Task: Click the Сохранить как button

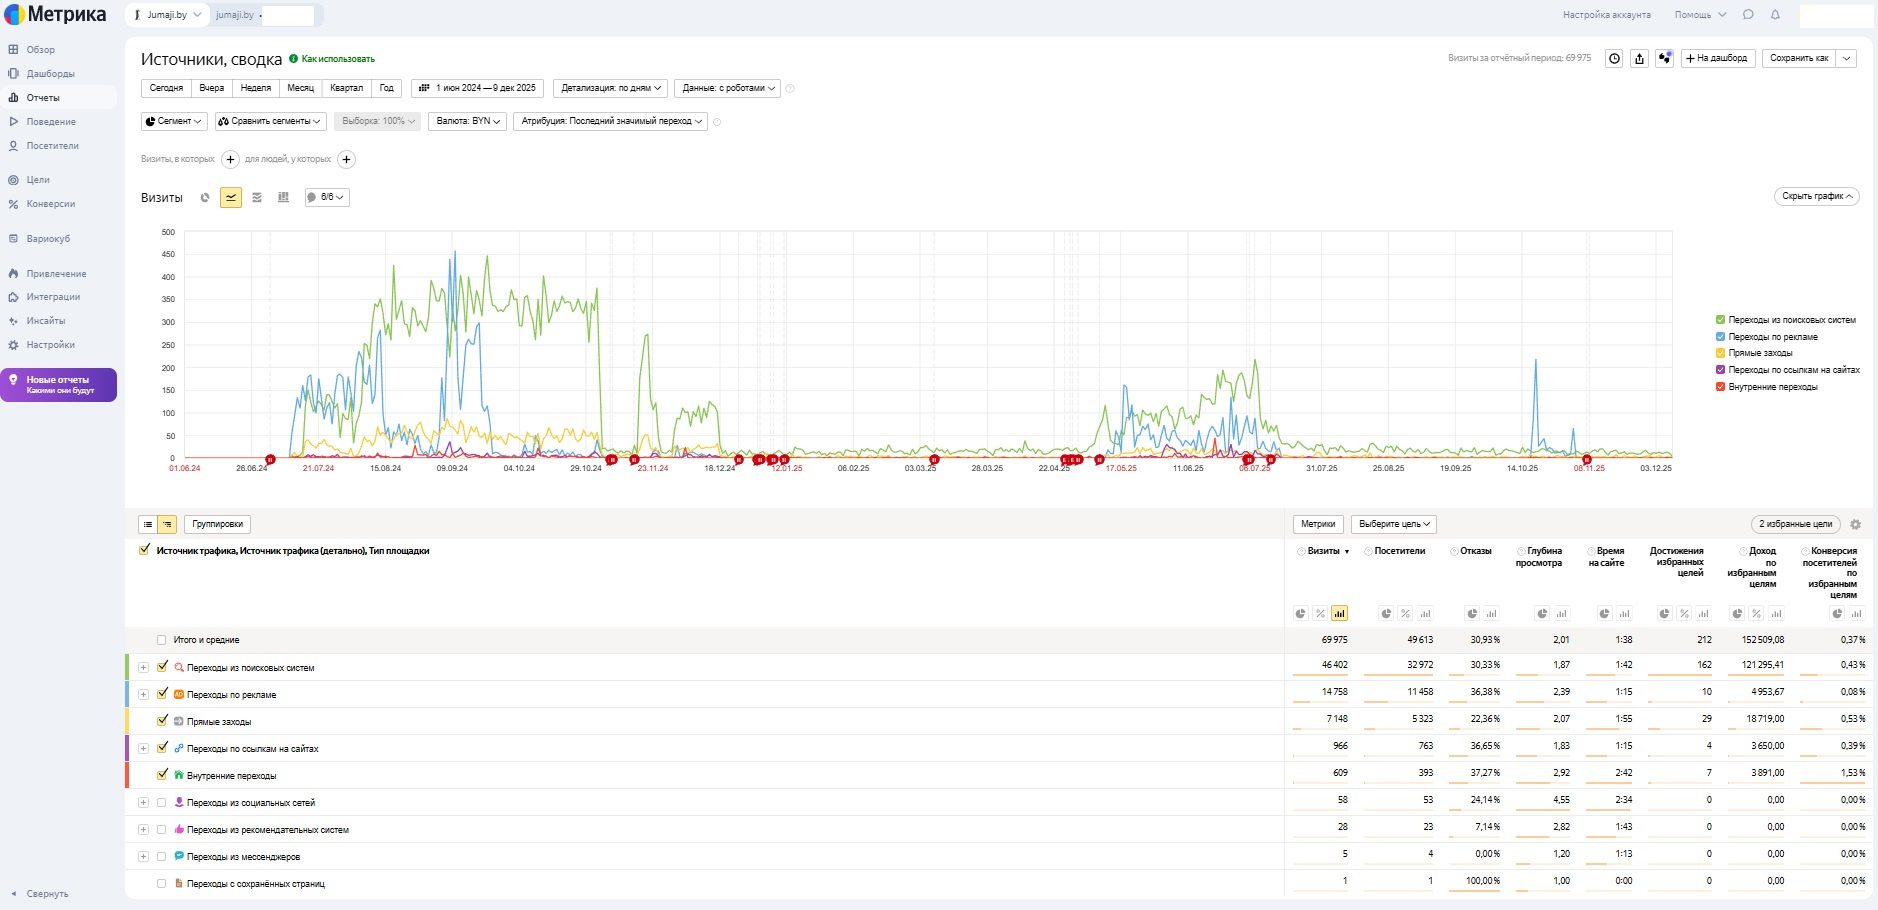Action: [1799, 59]
